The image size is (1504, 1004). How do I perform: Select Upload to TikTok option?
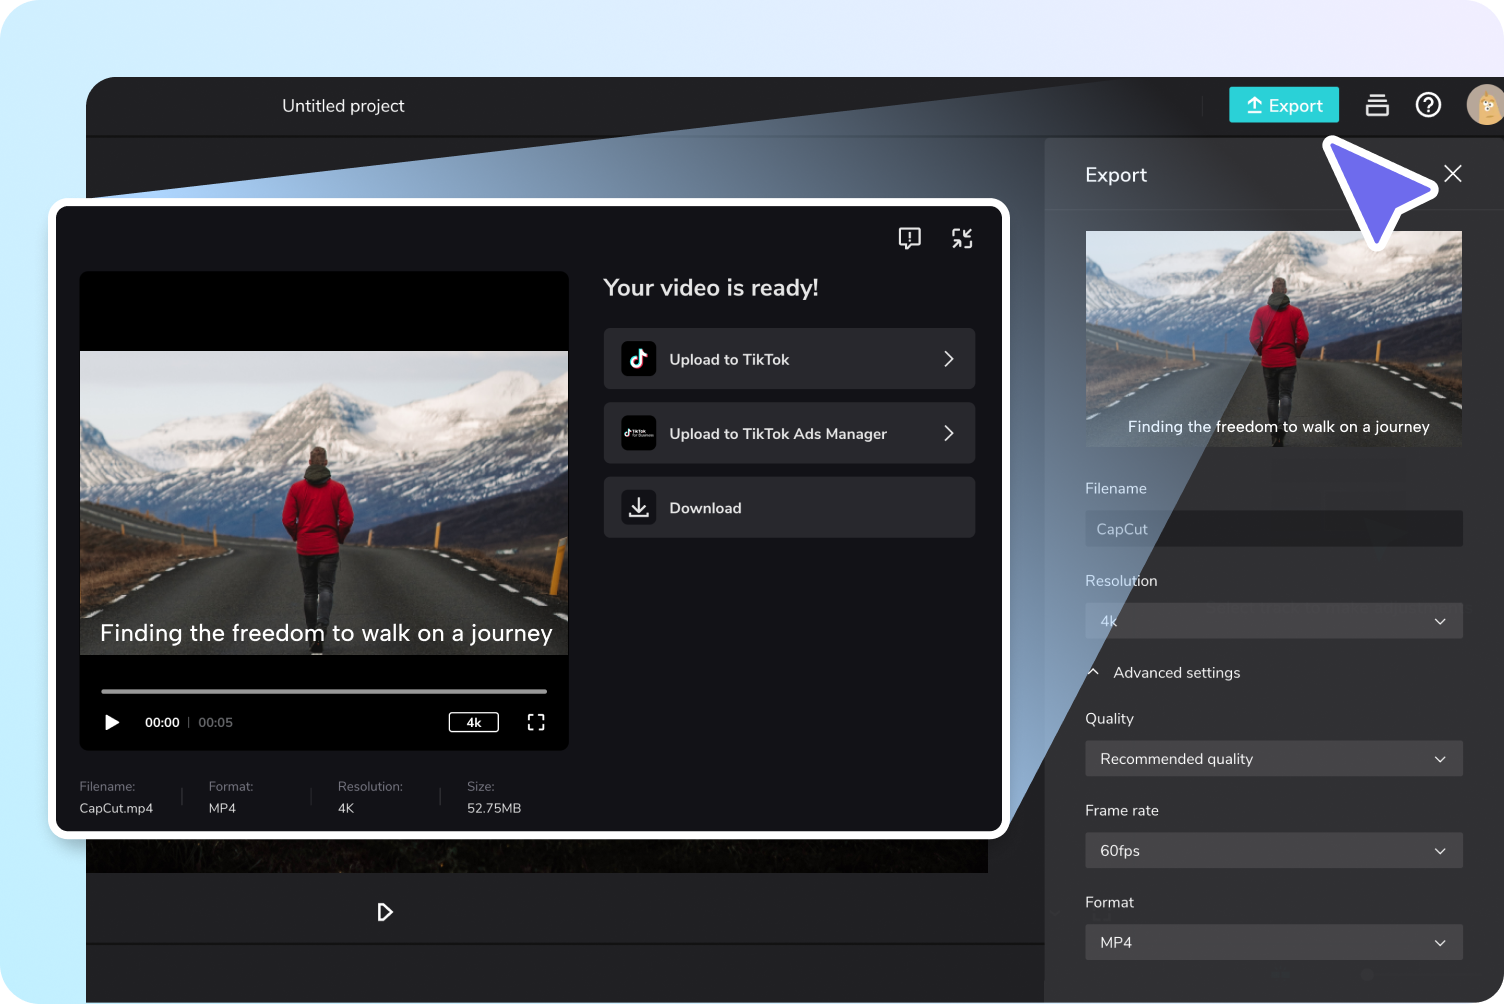(789, 359)
